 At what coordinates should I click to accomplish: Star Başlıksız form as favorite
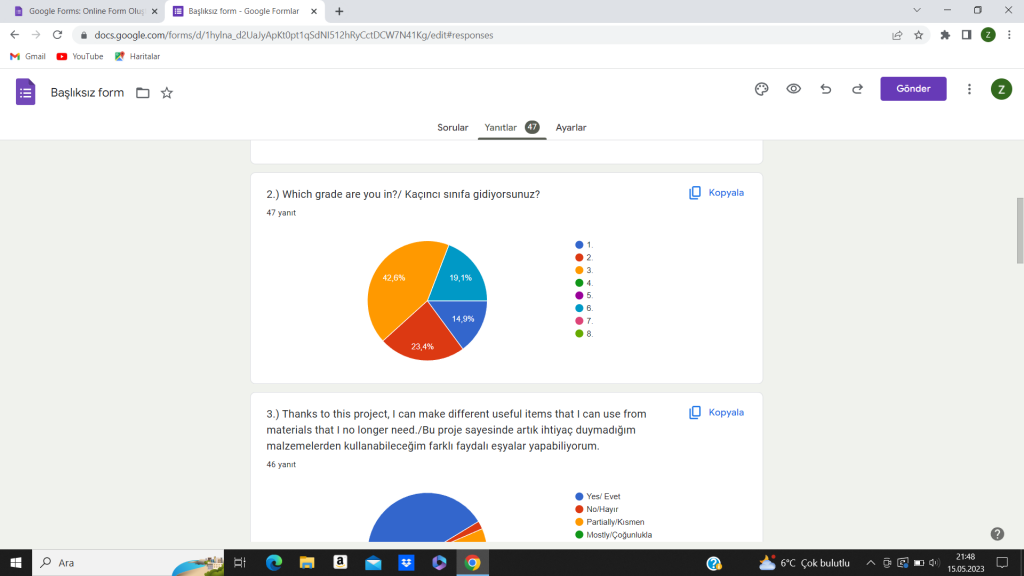point(167,91)
